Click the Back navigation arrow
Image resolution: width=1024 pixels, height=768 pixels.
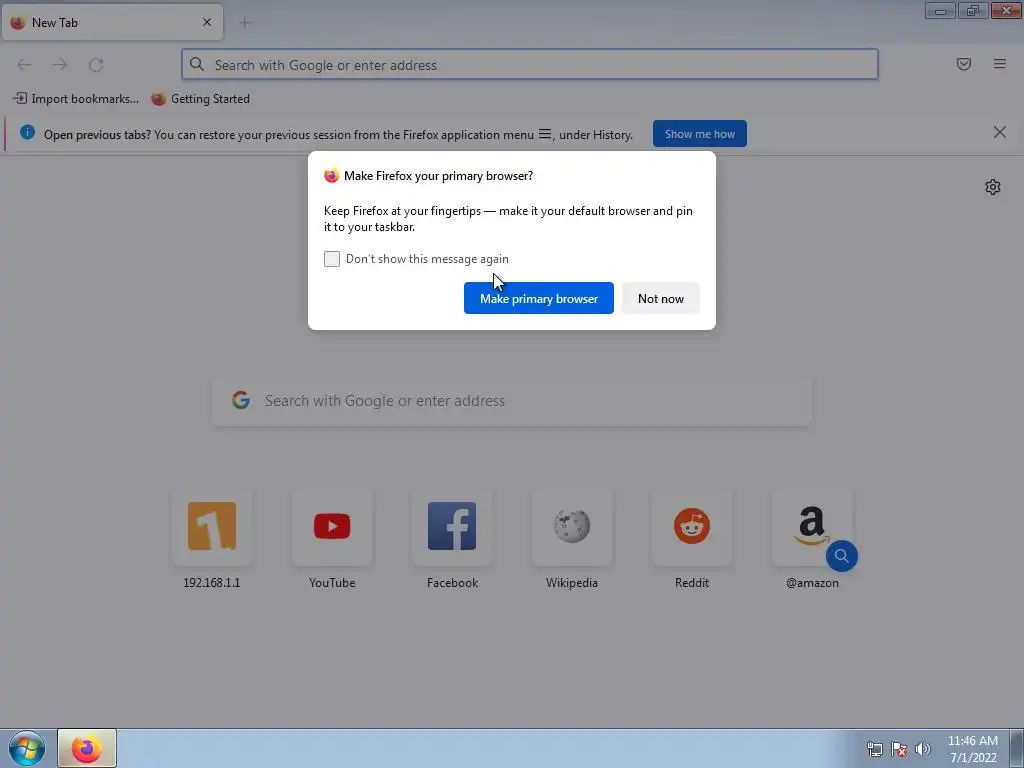tap(24, 65)
